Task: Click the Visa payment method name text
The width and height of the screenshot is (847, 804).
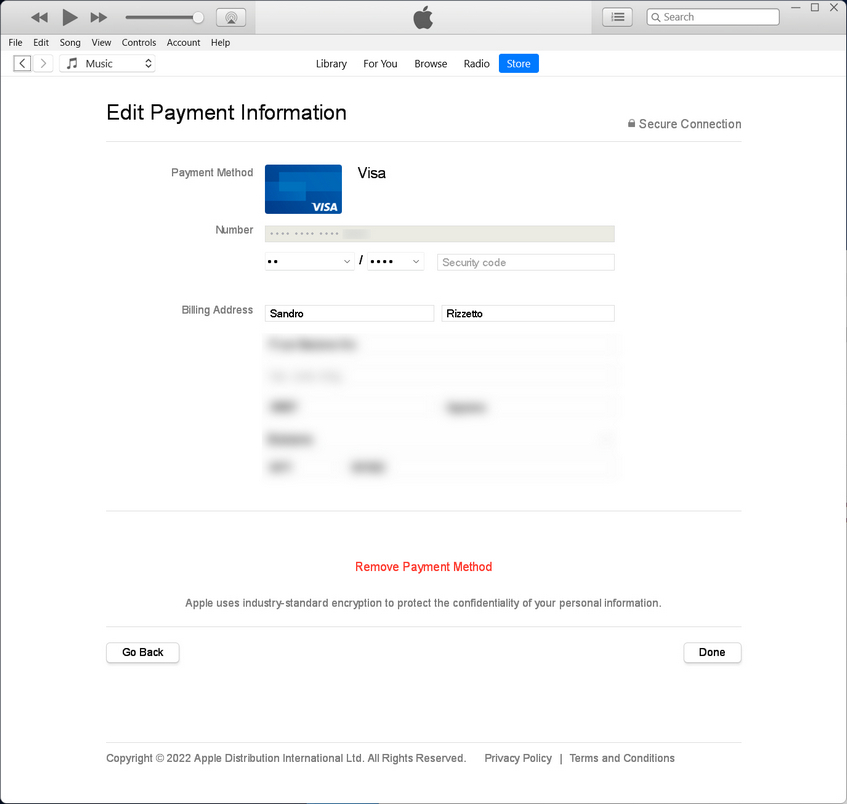Action: click(x=372, y=173)
